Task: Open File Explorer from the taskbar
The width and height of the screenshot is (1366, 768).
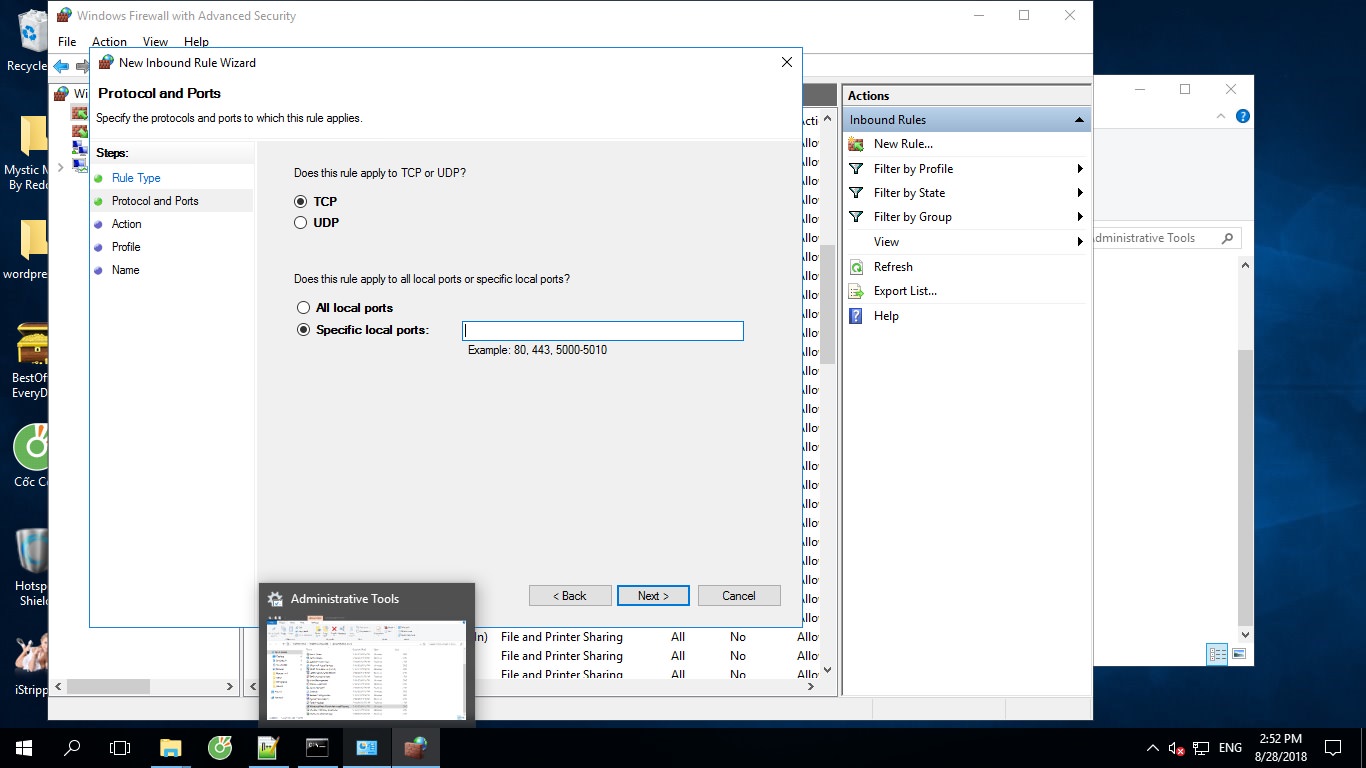Action: (171, 748)
